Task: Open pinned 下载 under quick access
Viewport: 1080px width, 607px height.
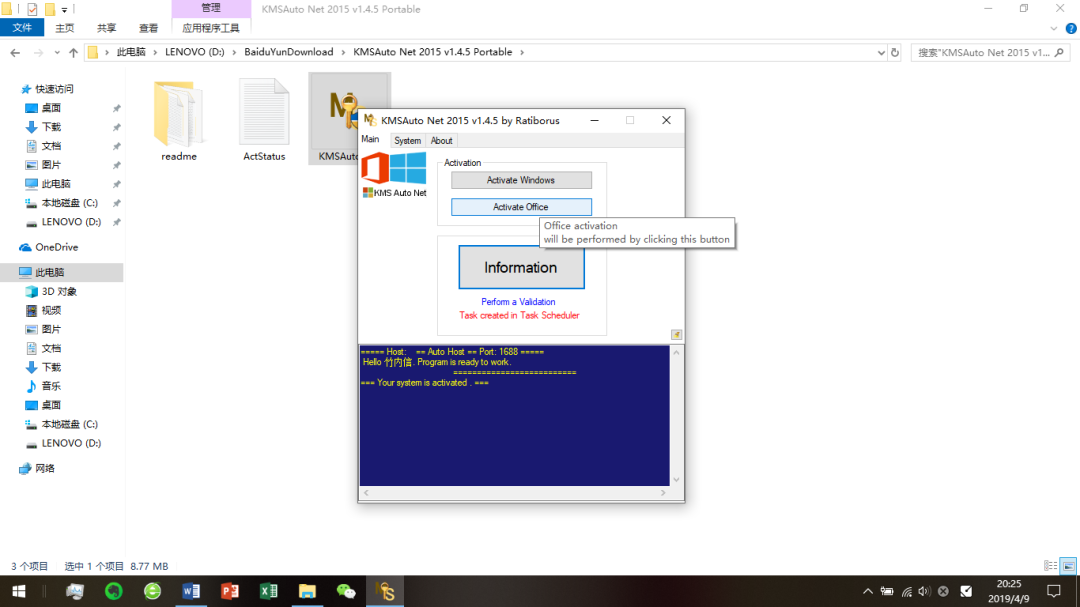Action: click(x=51, y=127)
